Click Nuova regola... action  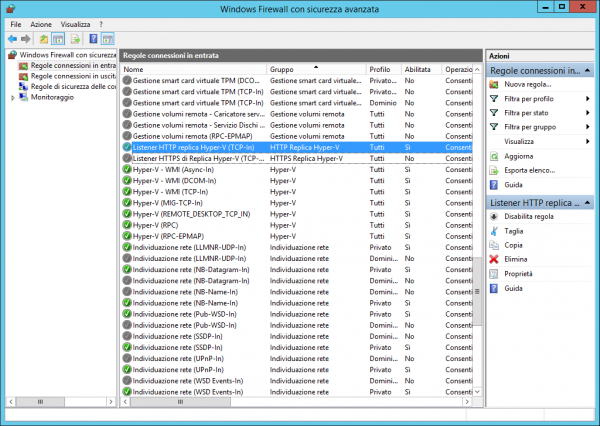(528, 85)
